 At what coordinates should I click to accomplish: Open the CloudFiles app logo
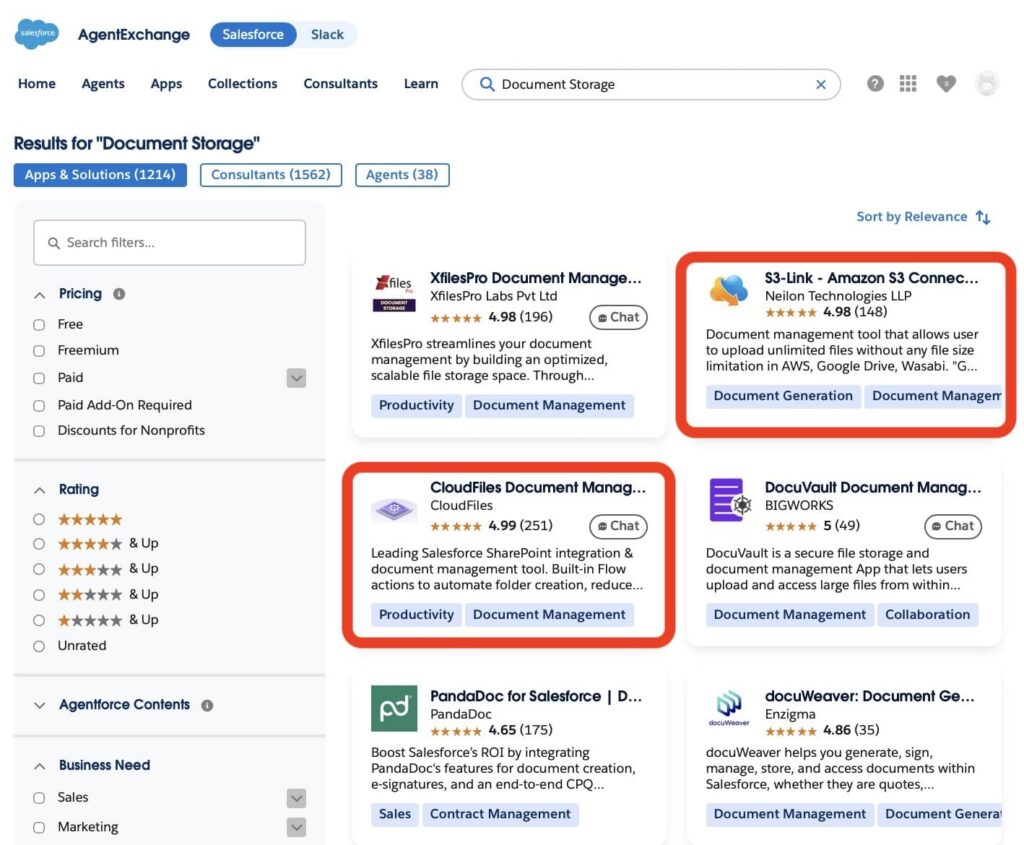(394, 509)
